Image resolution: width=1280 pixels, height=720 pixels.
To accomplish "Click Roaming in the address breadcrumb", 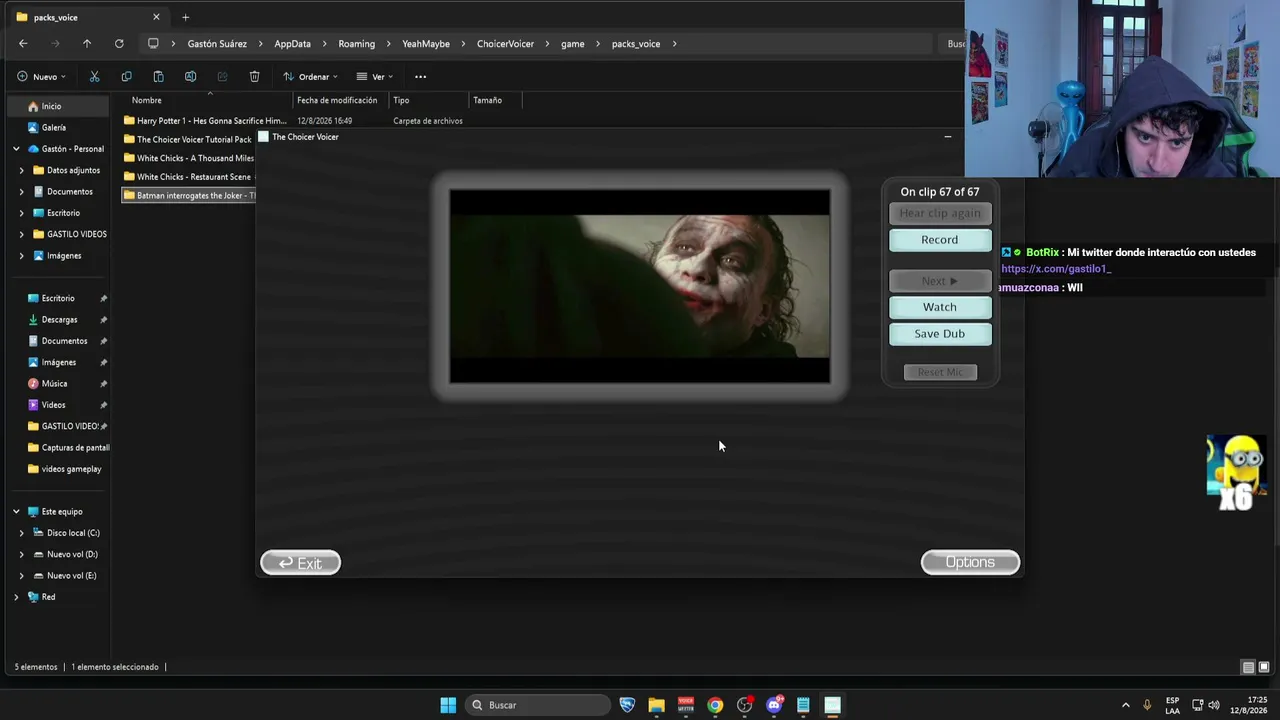I will (357, 44).
